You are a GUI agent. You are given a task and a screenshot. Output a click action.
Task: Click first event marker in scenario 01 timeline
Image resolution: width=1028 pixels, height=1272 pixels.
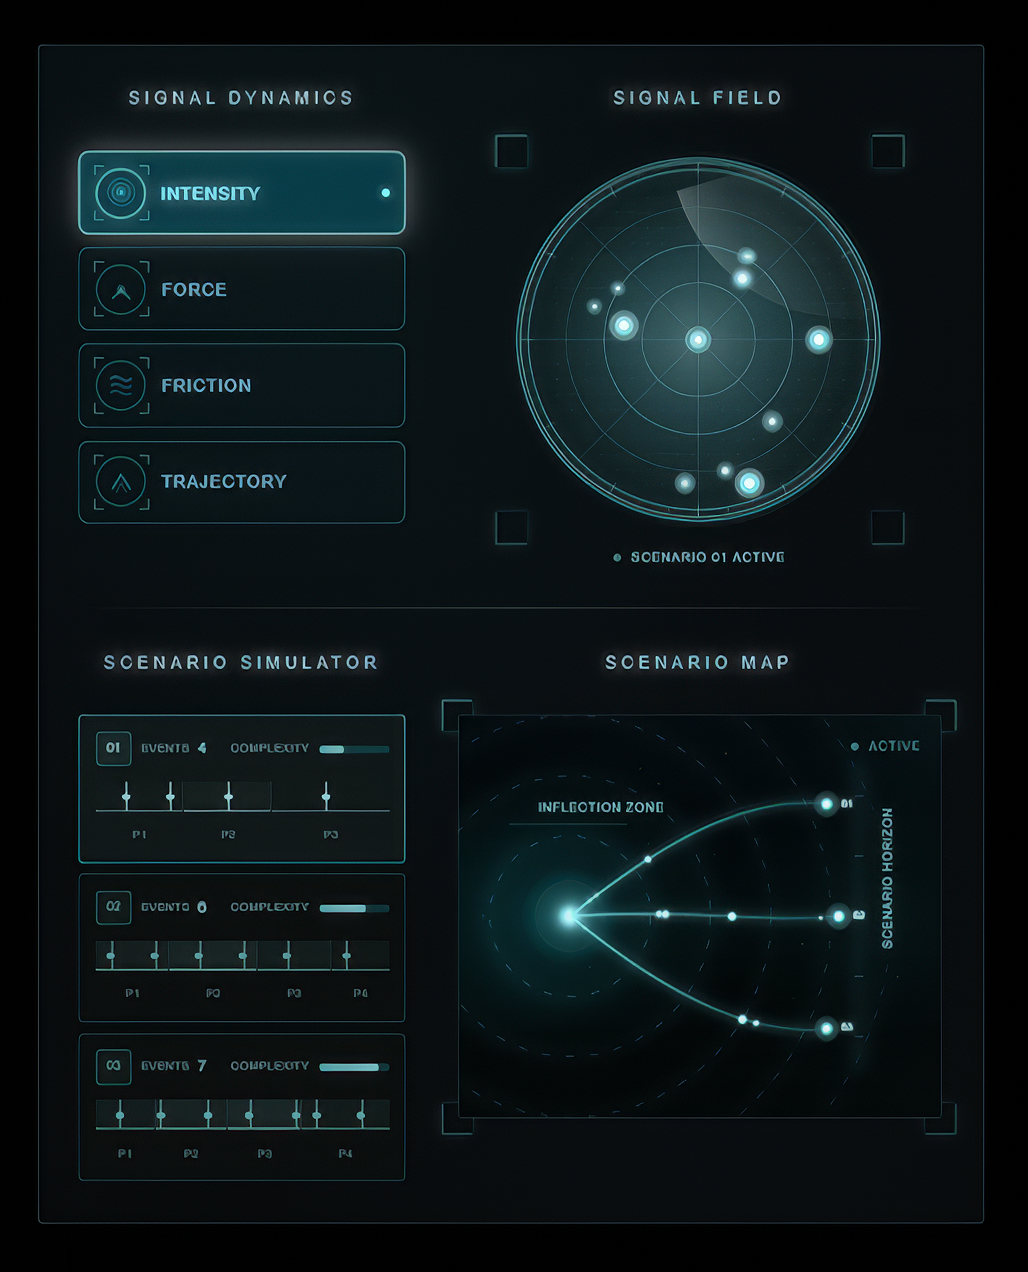pyautogui.click(x=126, y=797)
